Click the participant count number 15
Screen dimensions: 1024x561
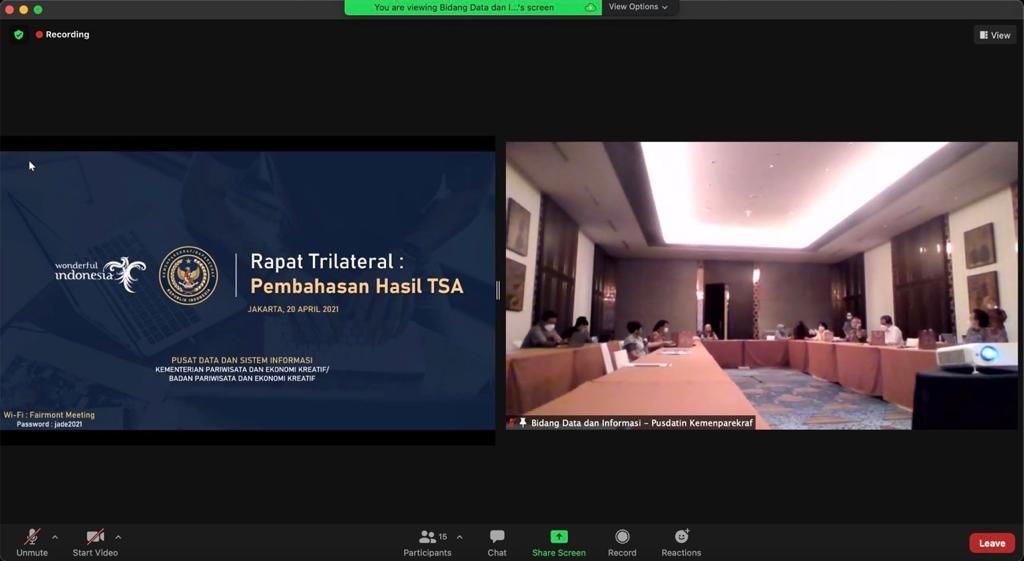443,537
